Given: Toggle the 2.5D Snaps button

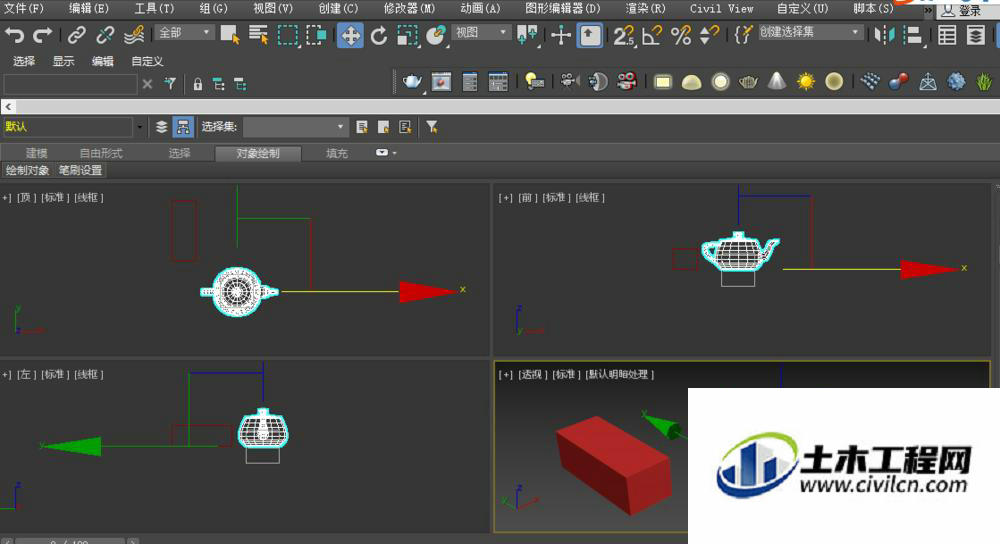Looking at the screenshot, I should [x=623, y=35].
